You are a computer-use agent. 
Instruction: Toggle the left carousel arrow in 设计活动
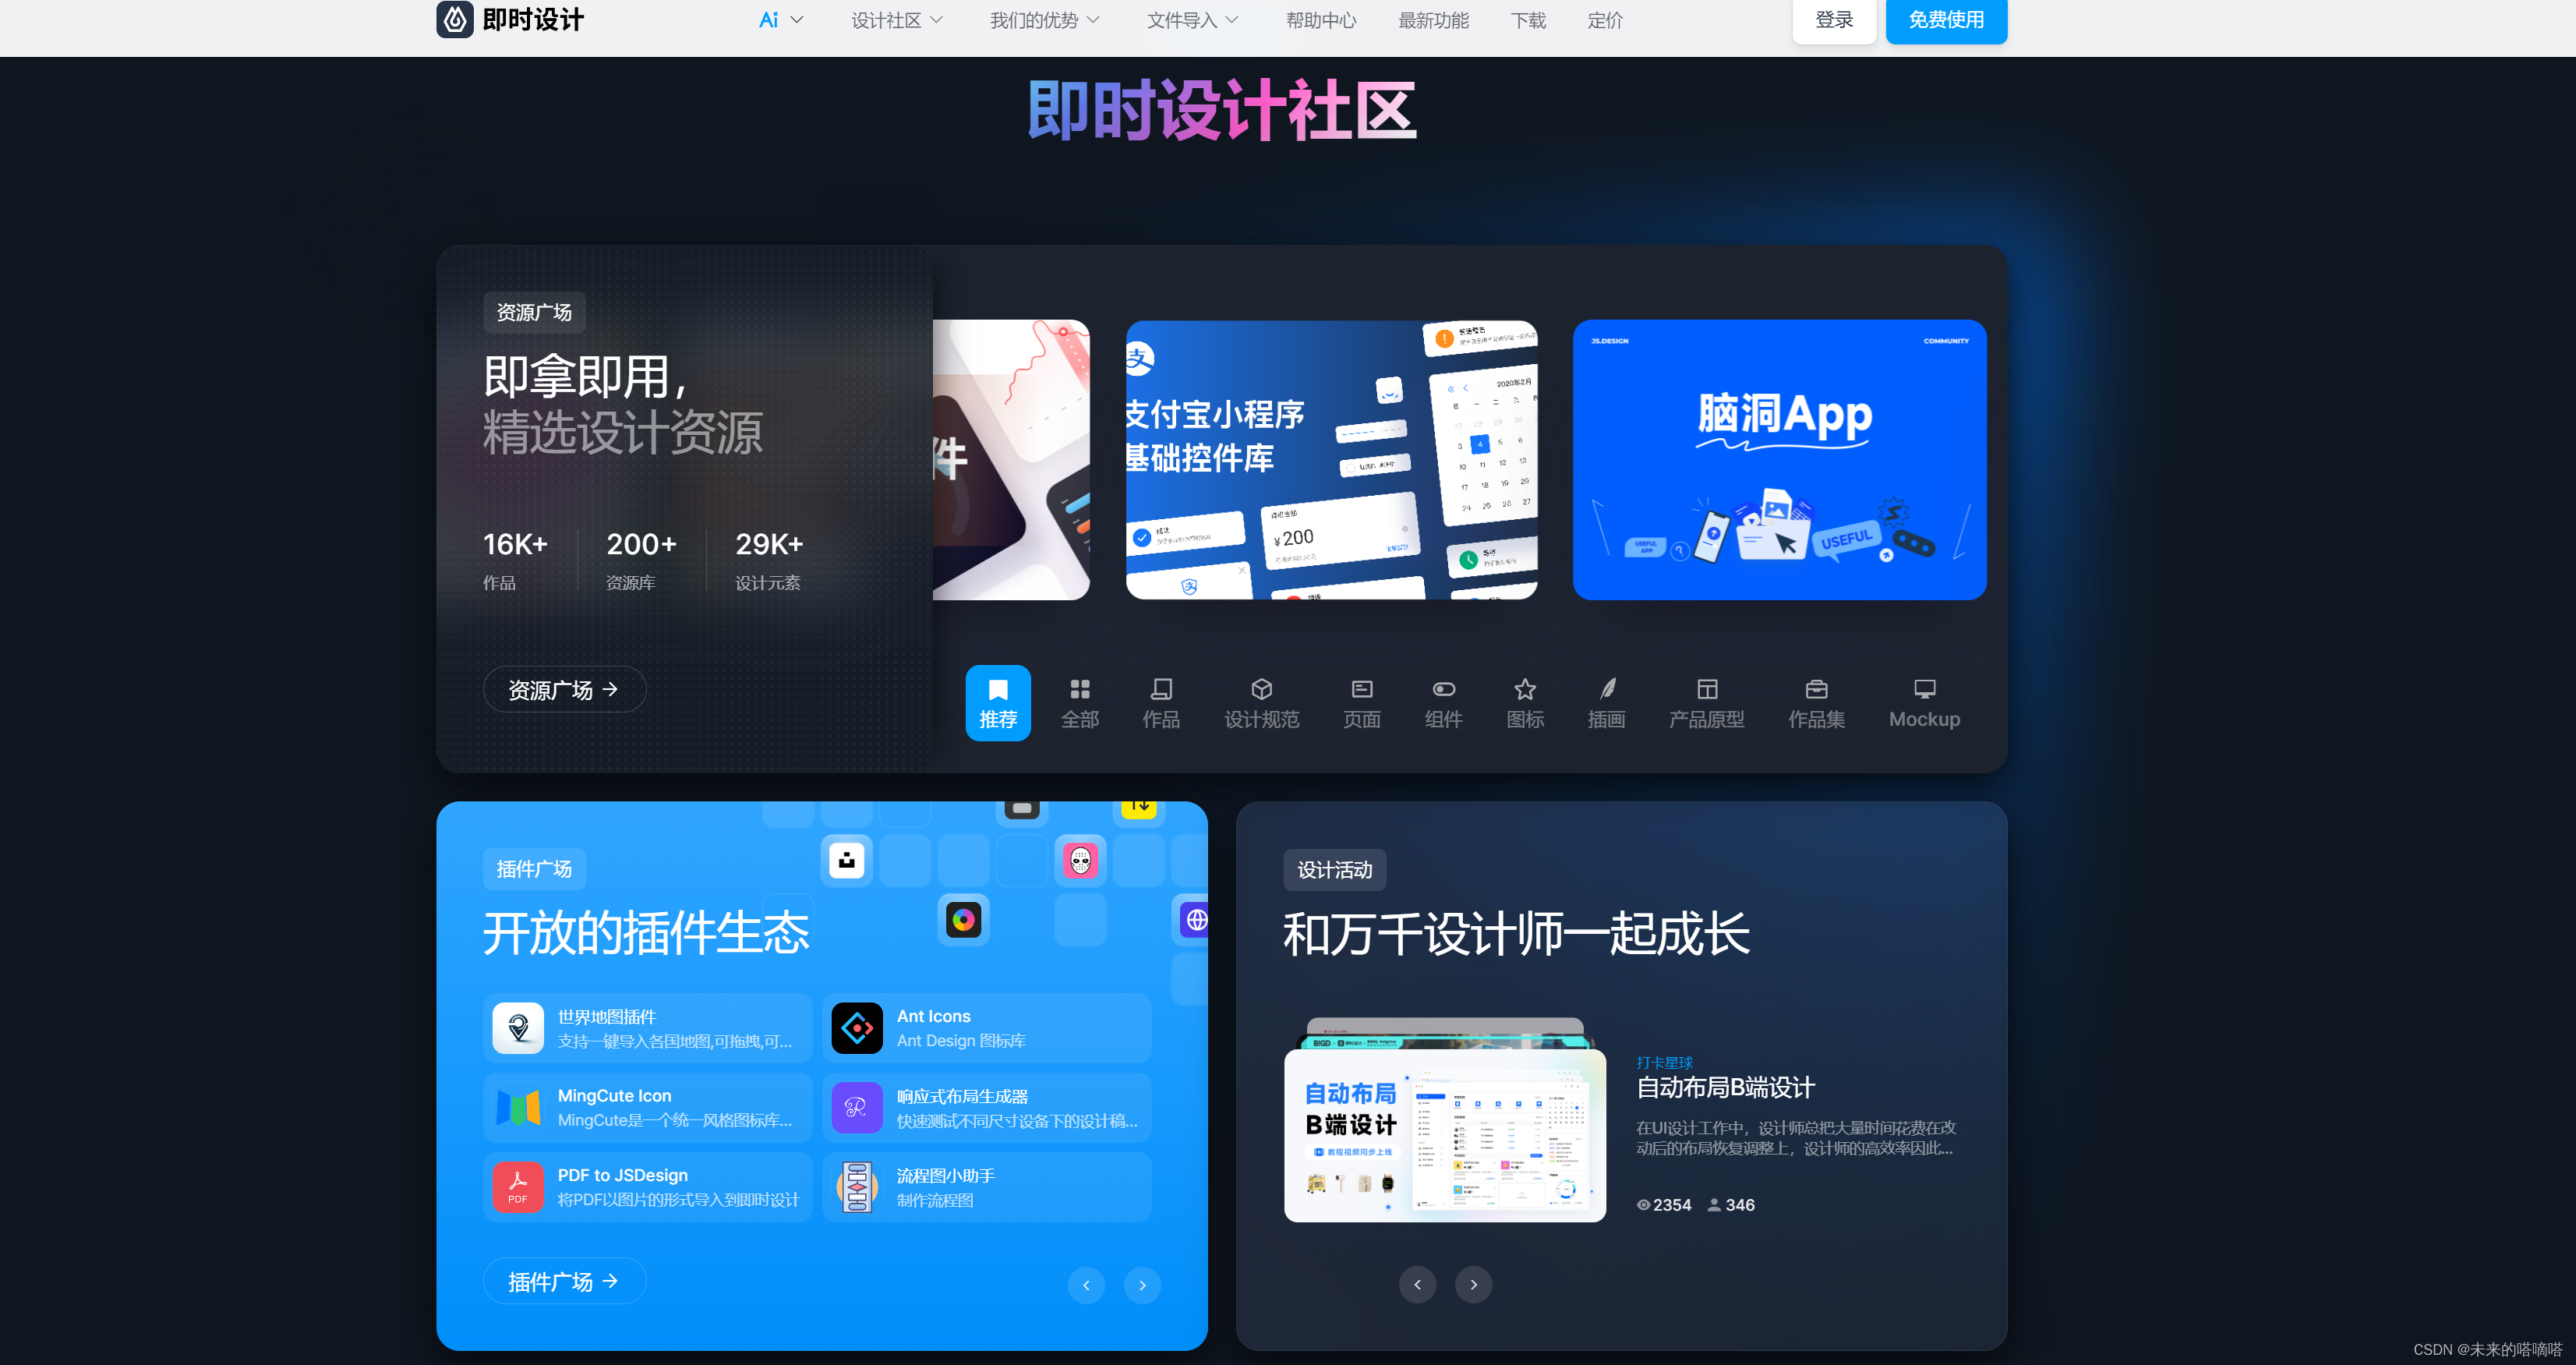click(x=1418, y=1282)
